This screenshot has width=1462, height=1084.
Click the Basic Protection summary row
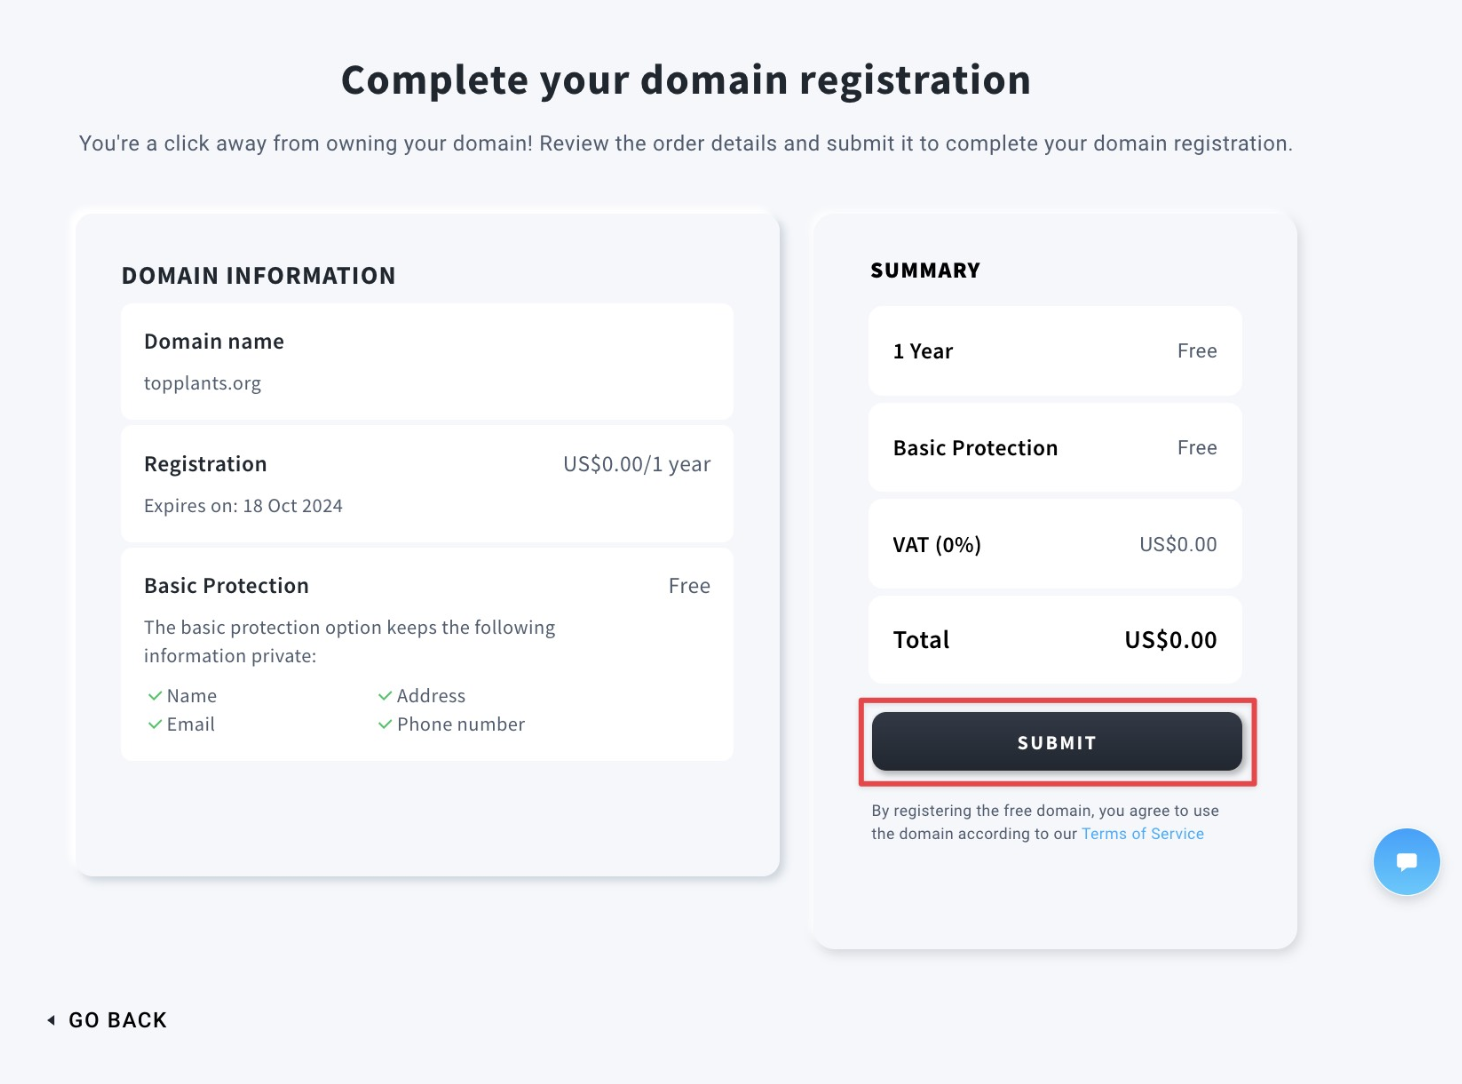tap(1055, 448)
